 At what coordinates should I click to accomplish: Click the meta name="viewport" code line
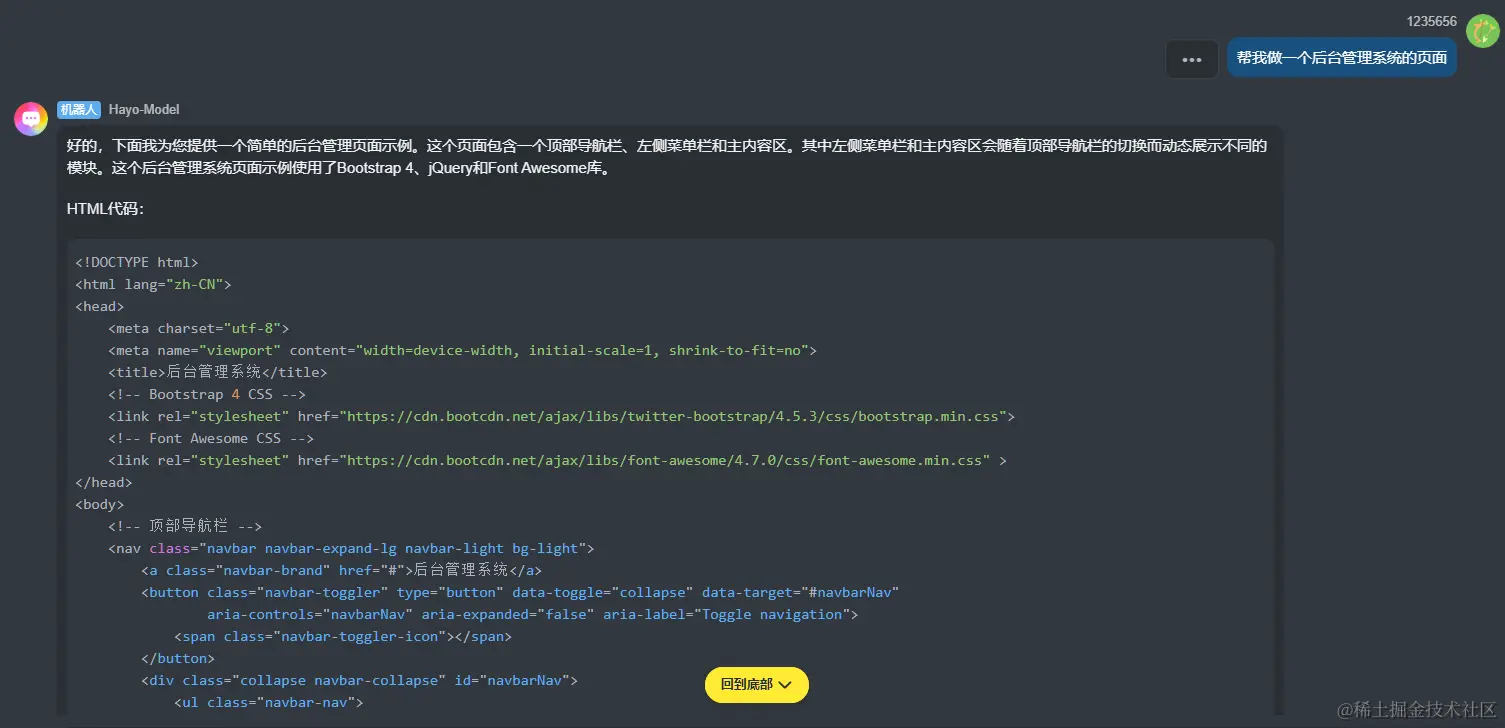pyautogui.click(x=463, y=350)
